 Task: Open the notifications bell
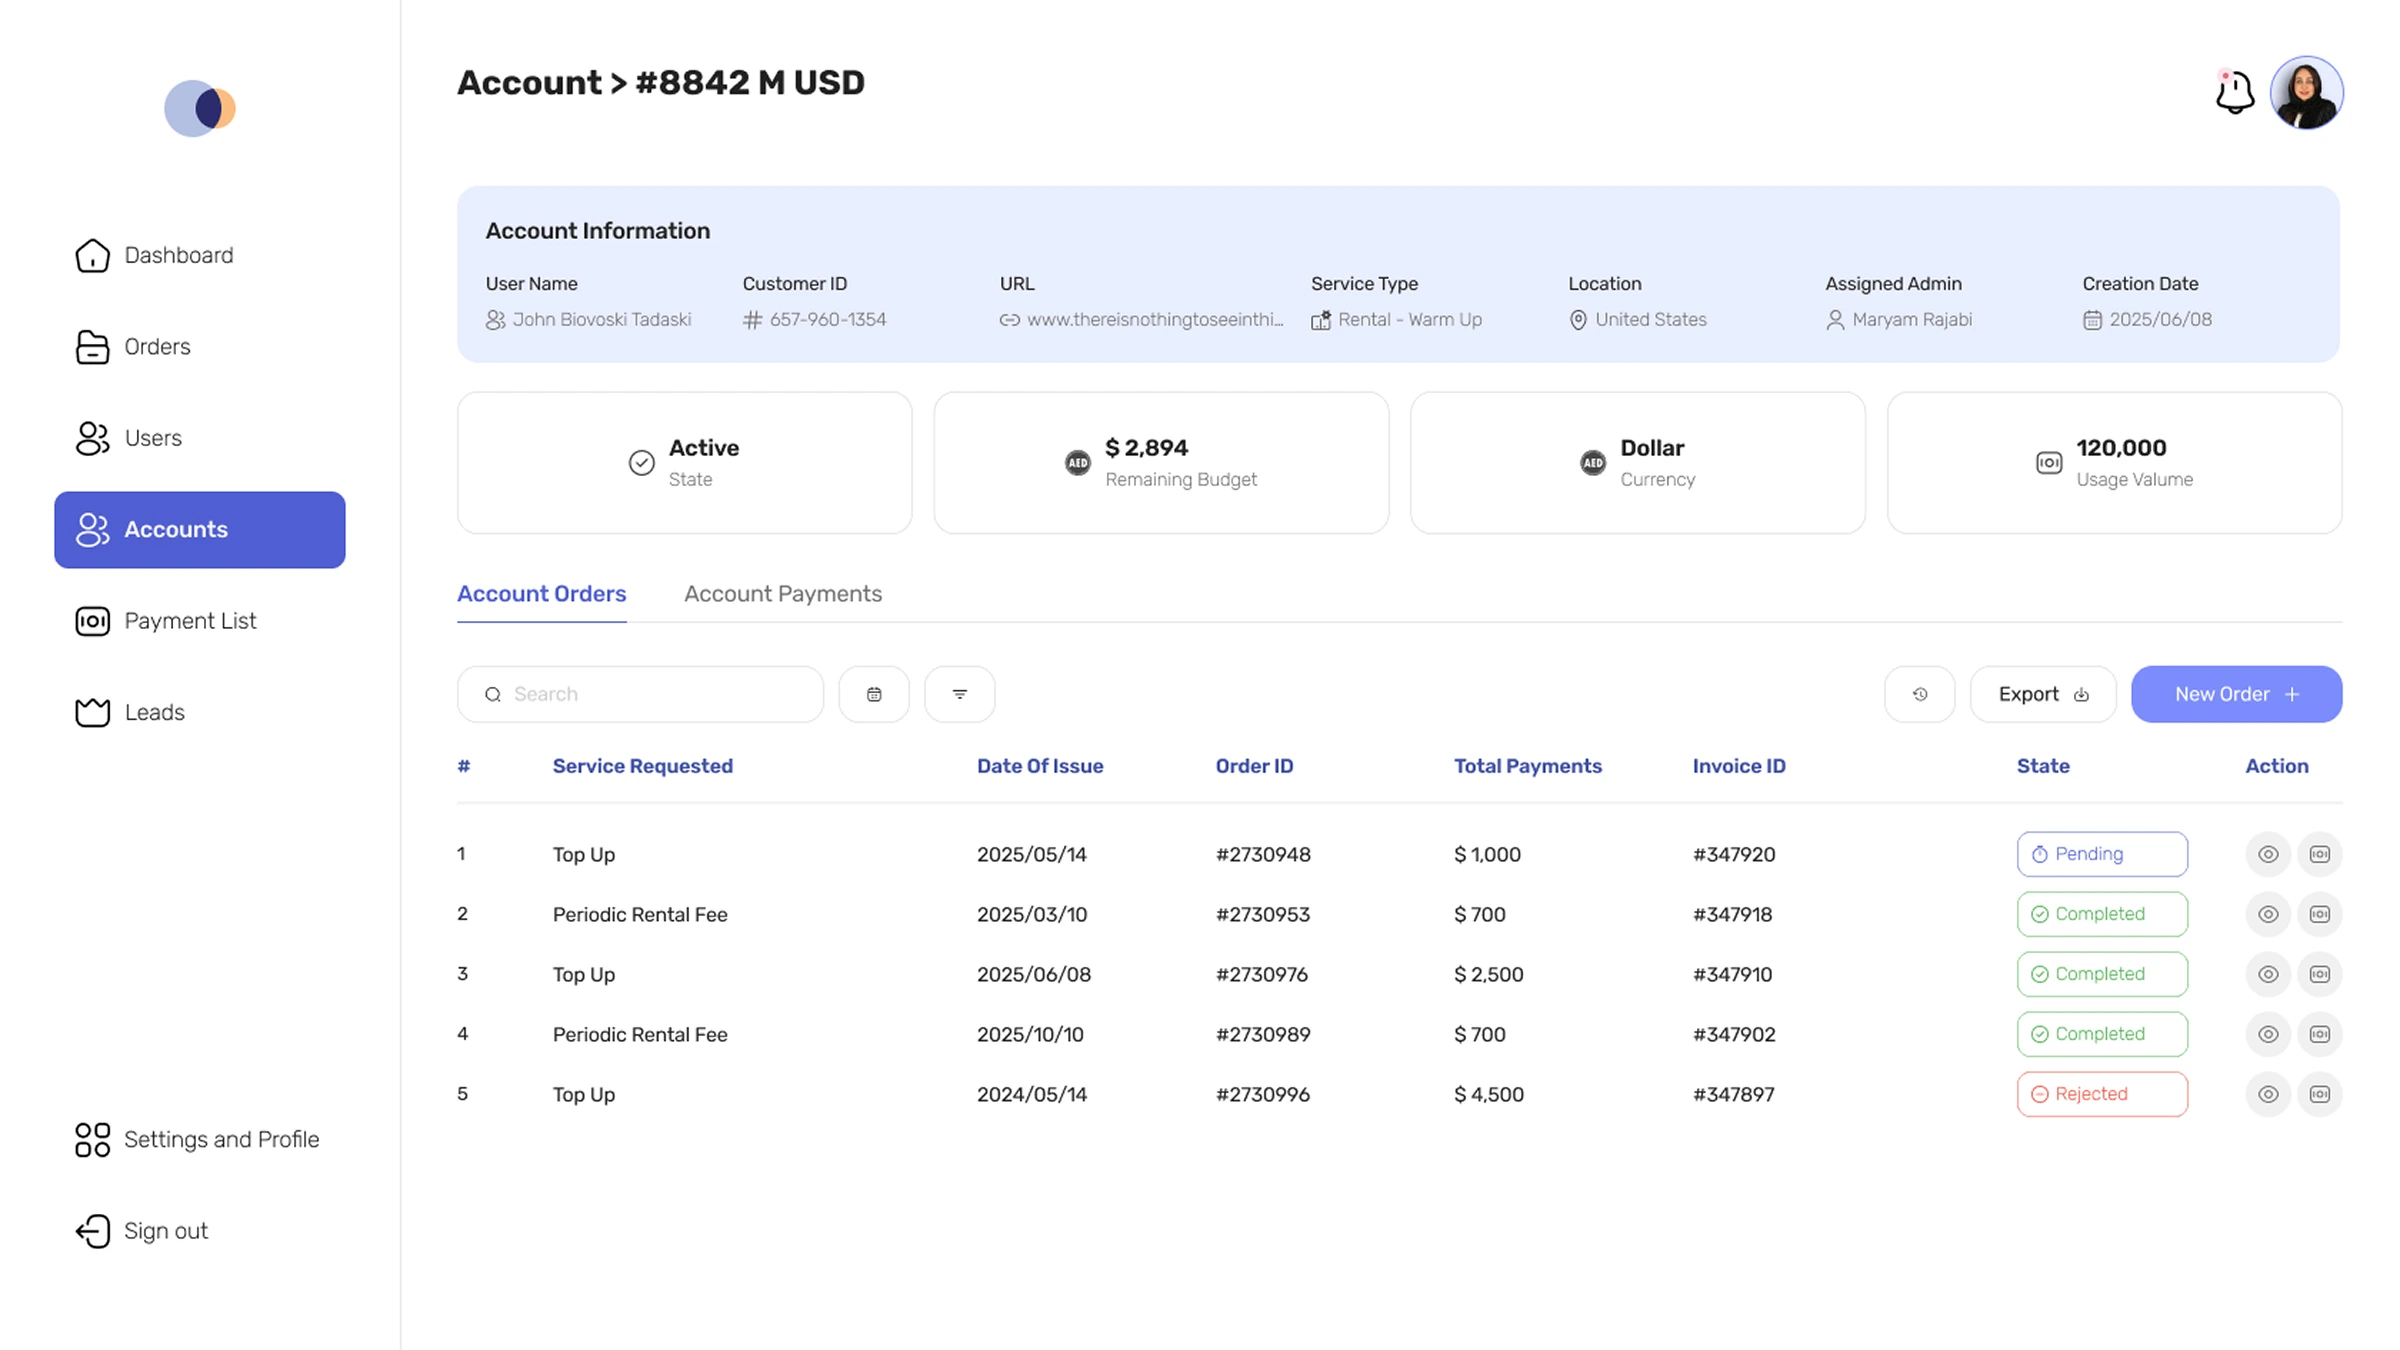(x=2234, y=92)
